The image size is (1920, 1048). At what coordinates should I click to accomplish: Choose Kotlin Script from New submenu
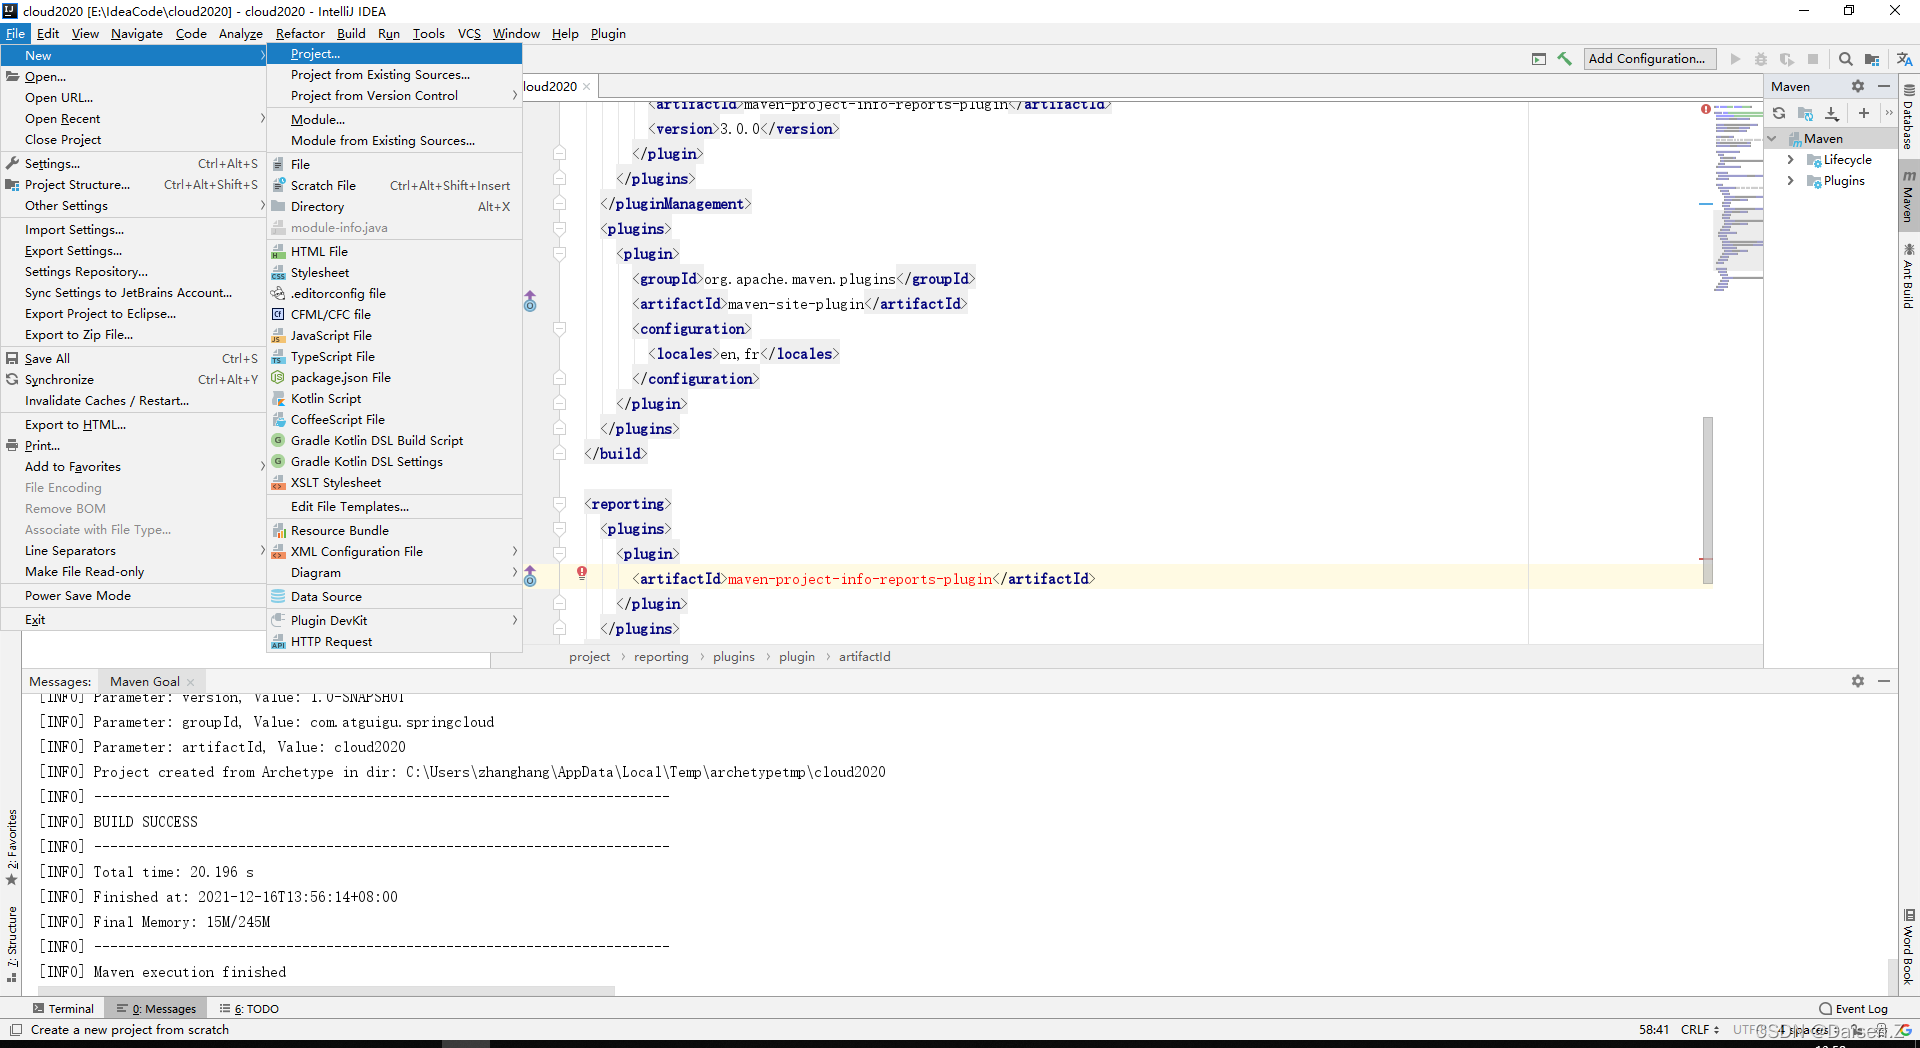pos(394,399)
